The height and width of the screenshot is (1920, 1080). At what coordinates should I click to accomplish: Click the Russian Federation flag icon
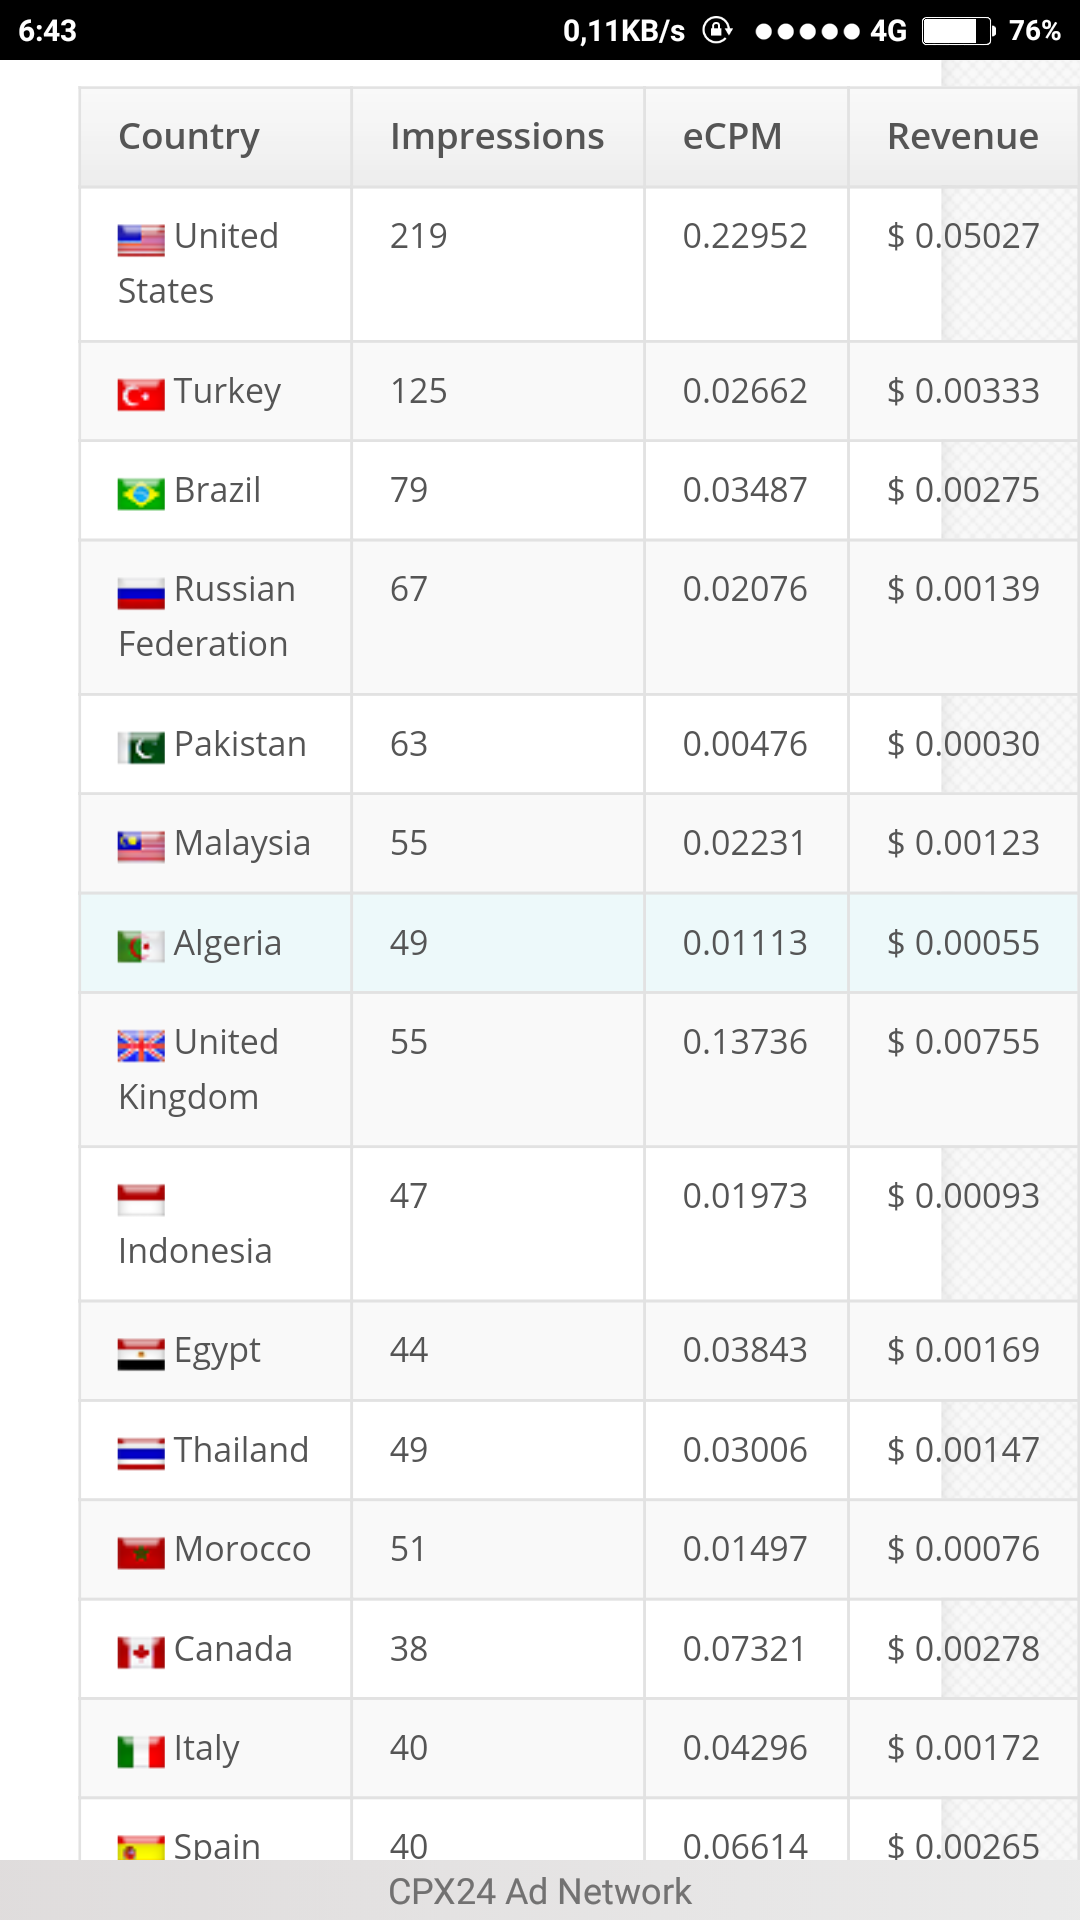(141, 594)
